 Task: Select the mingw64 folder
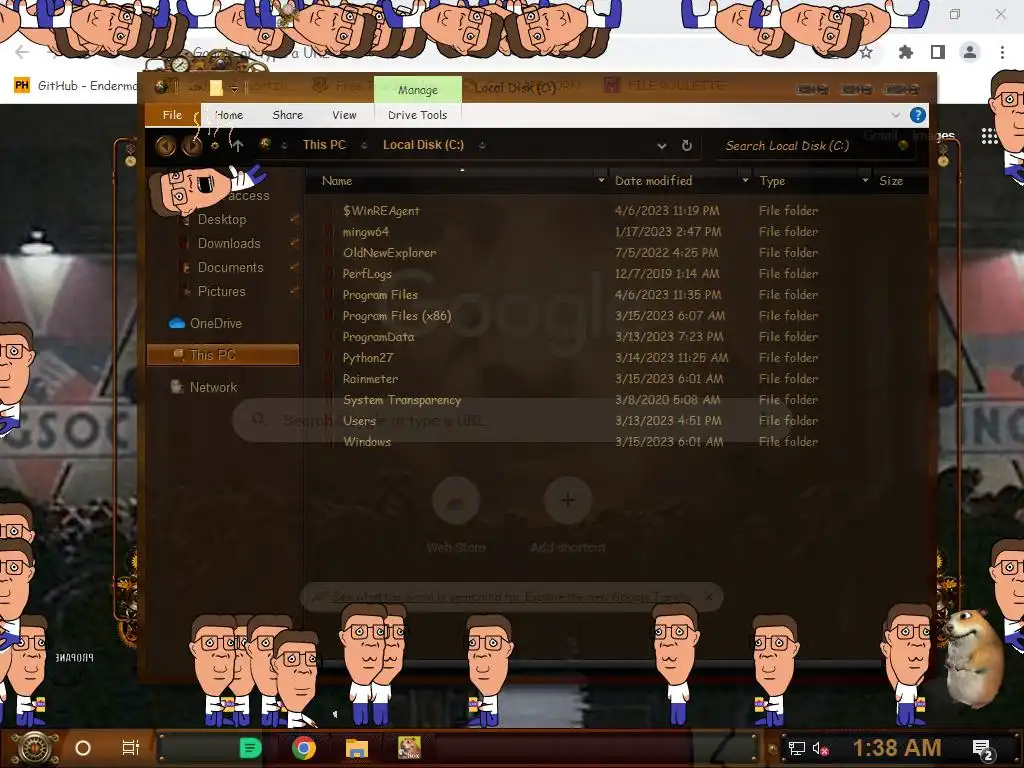366,232
